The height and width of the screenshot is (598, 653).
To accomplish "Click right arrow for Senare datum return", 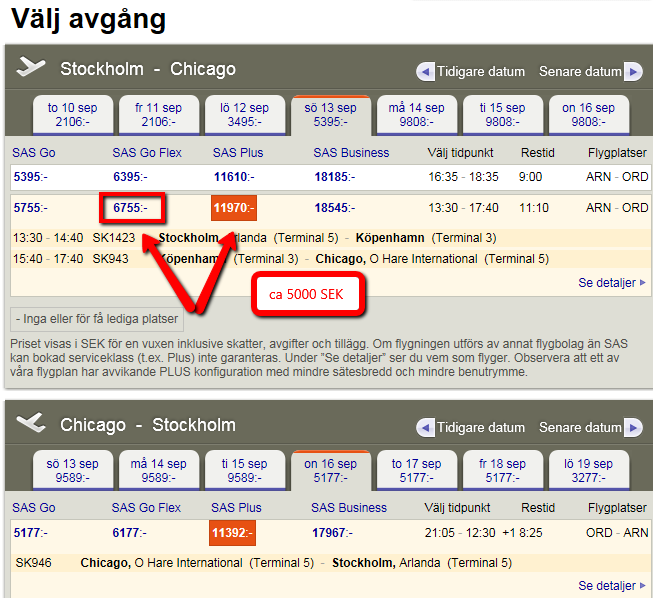I will 633,428.
